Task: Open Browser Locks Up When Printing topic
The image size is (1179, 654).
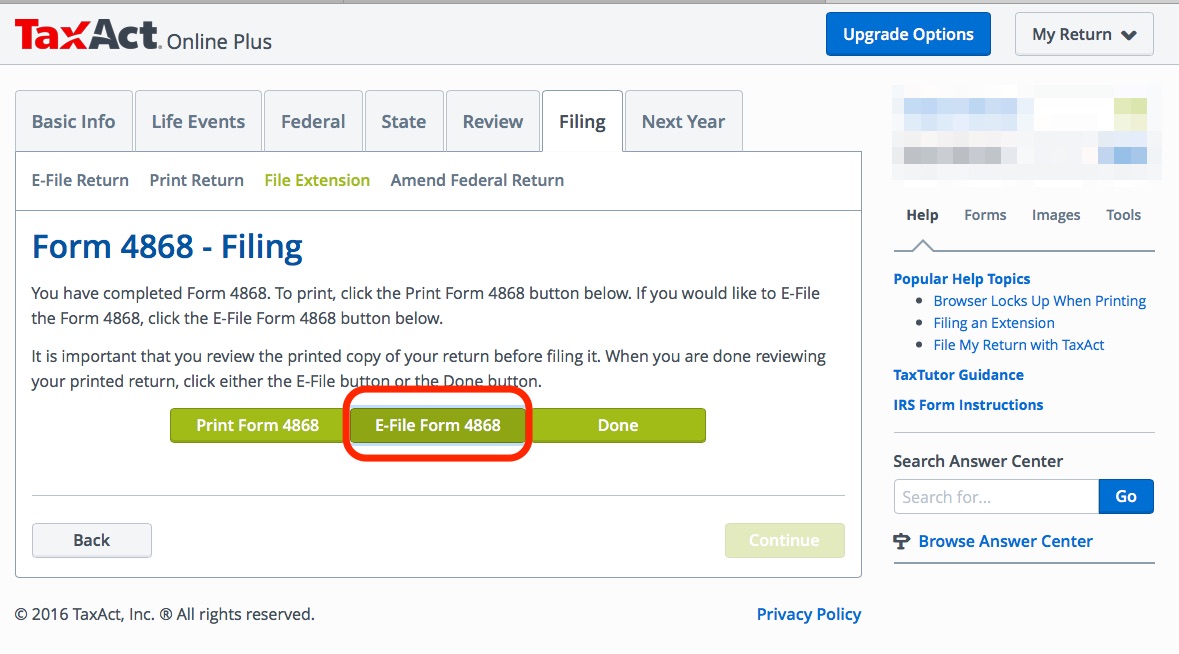Action: (1040, 301)
